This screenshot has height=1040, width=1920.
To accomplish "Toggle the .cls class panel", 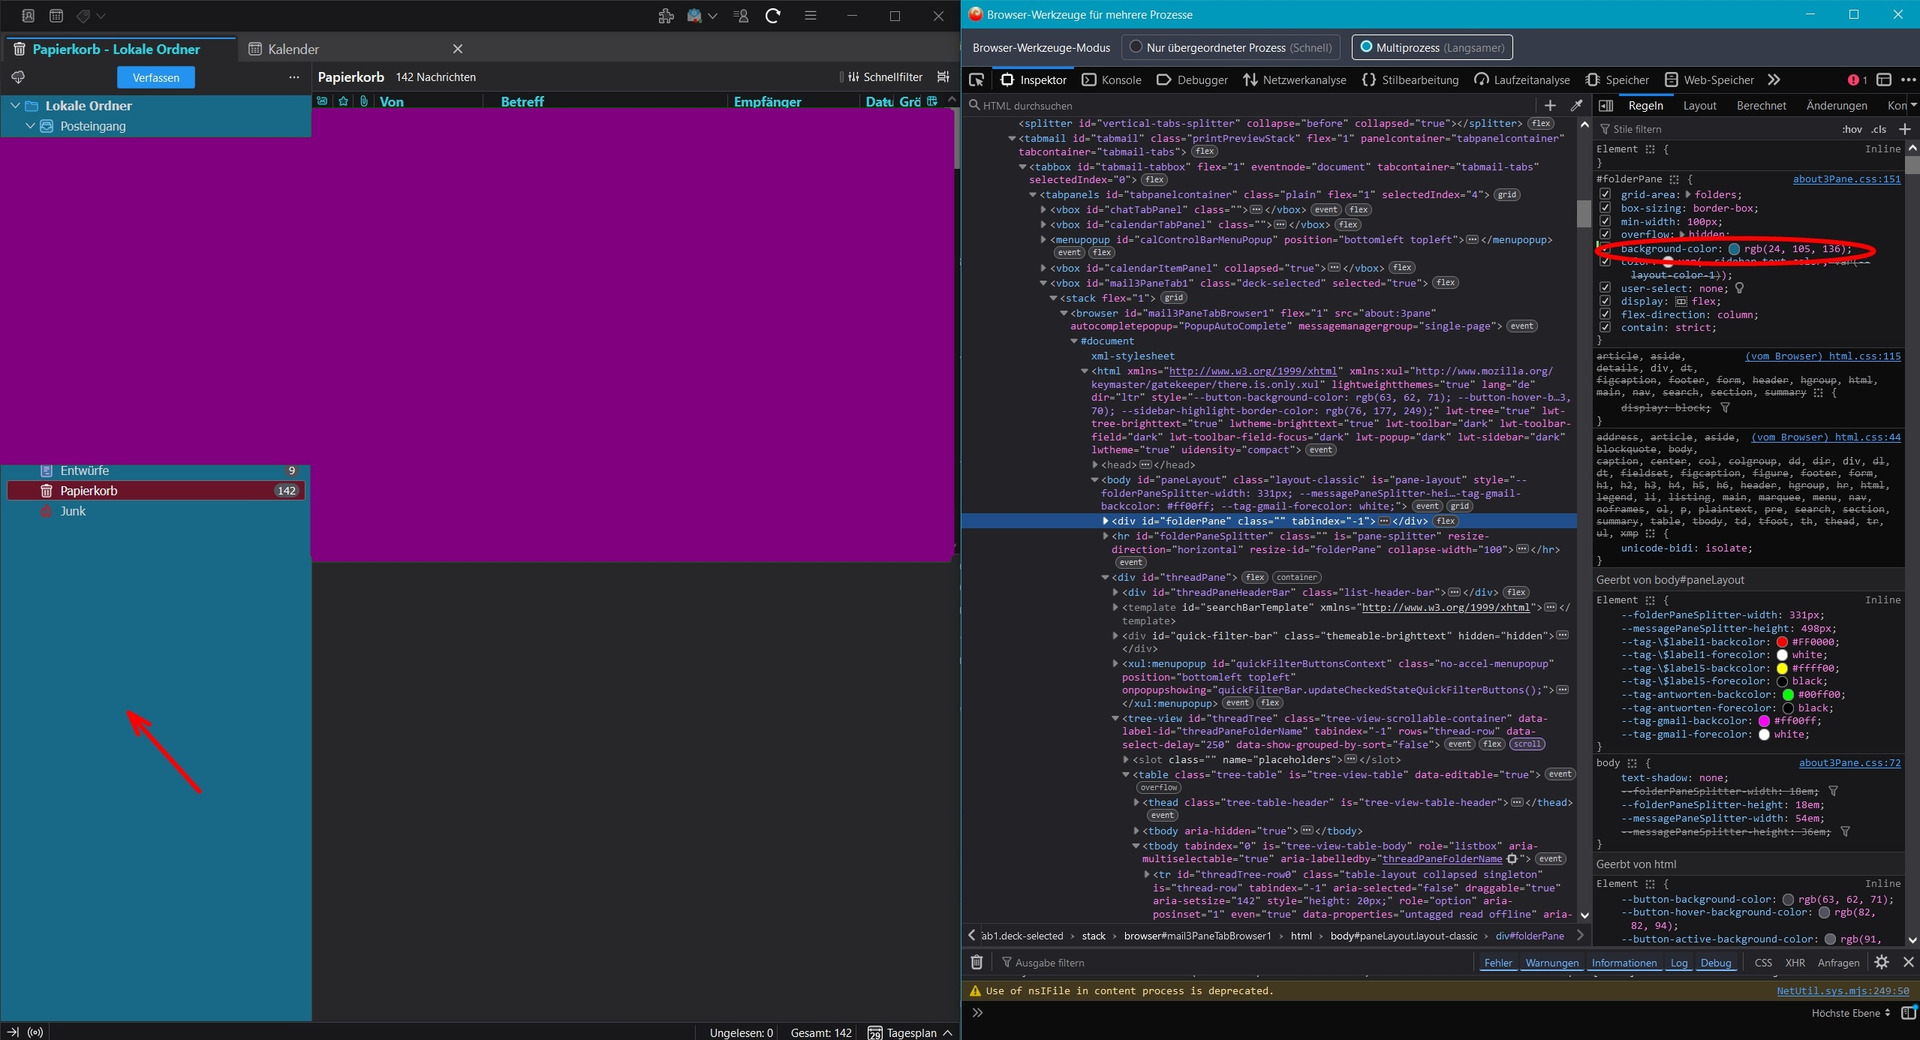I will pos(1879,129).
